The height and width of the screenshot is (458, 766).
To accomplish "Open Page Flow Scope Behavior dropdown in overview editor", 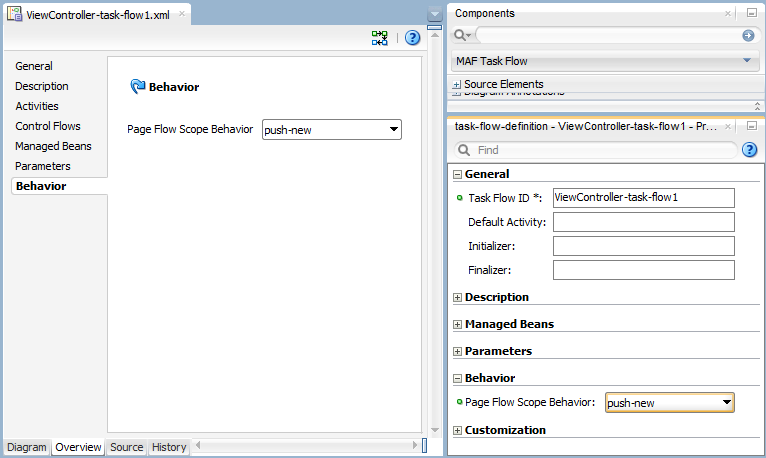I will pyautogui.click(x=332, y=130).
